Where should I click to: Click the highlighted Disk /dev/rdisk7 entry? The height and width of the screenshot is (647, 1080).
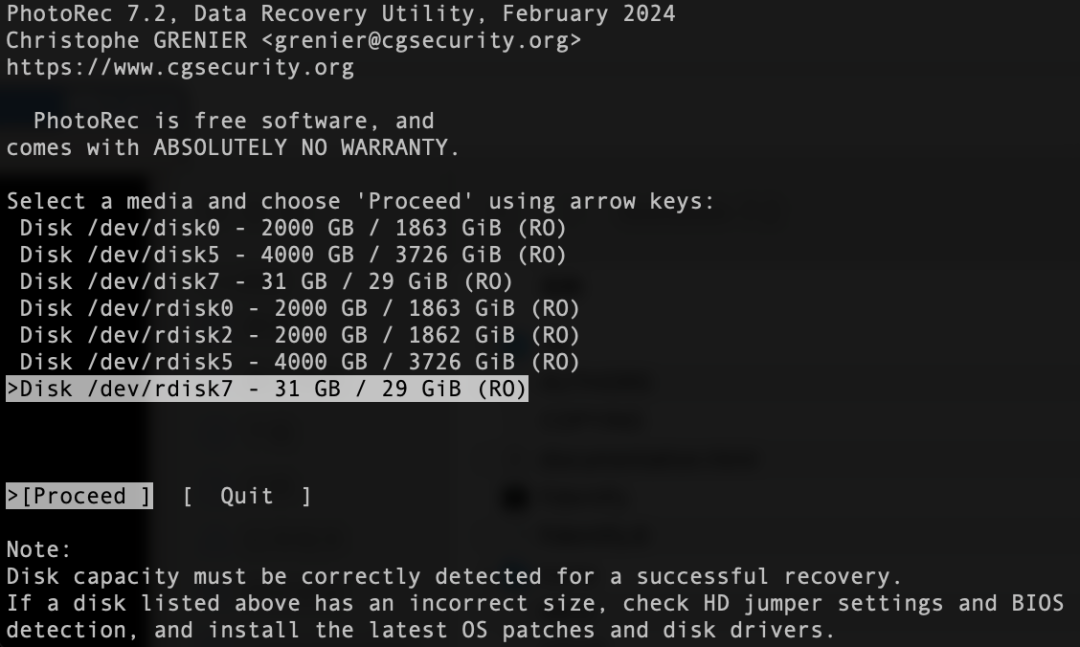267,389
